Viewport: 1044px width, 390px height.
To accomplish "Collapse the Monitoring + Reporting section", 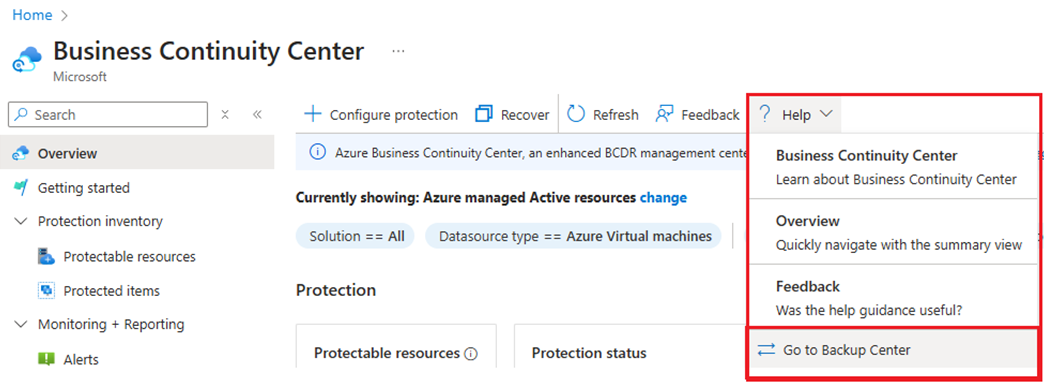I will [21, 325].
